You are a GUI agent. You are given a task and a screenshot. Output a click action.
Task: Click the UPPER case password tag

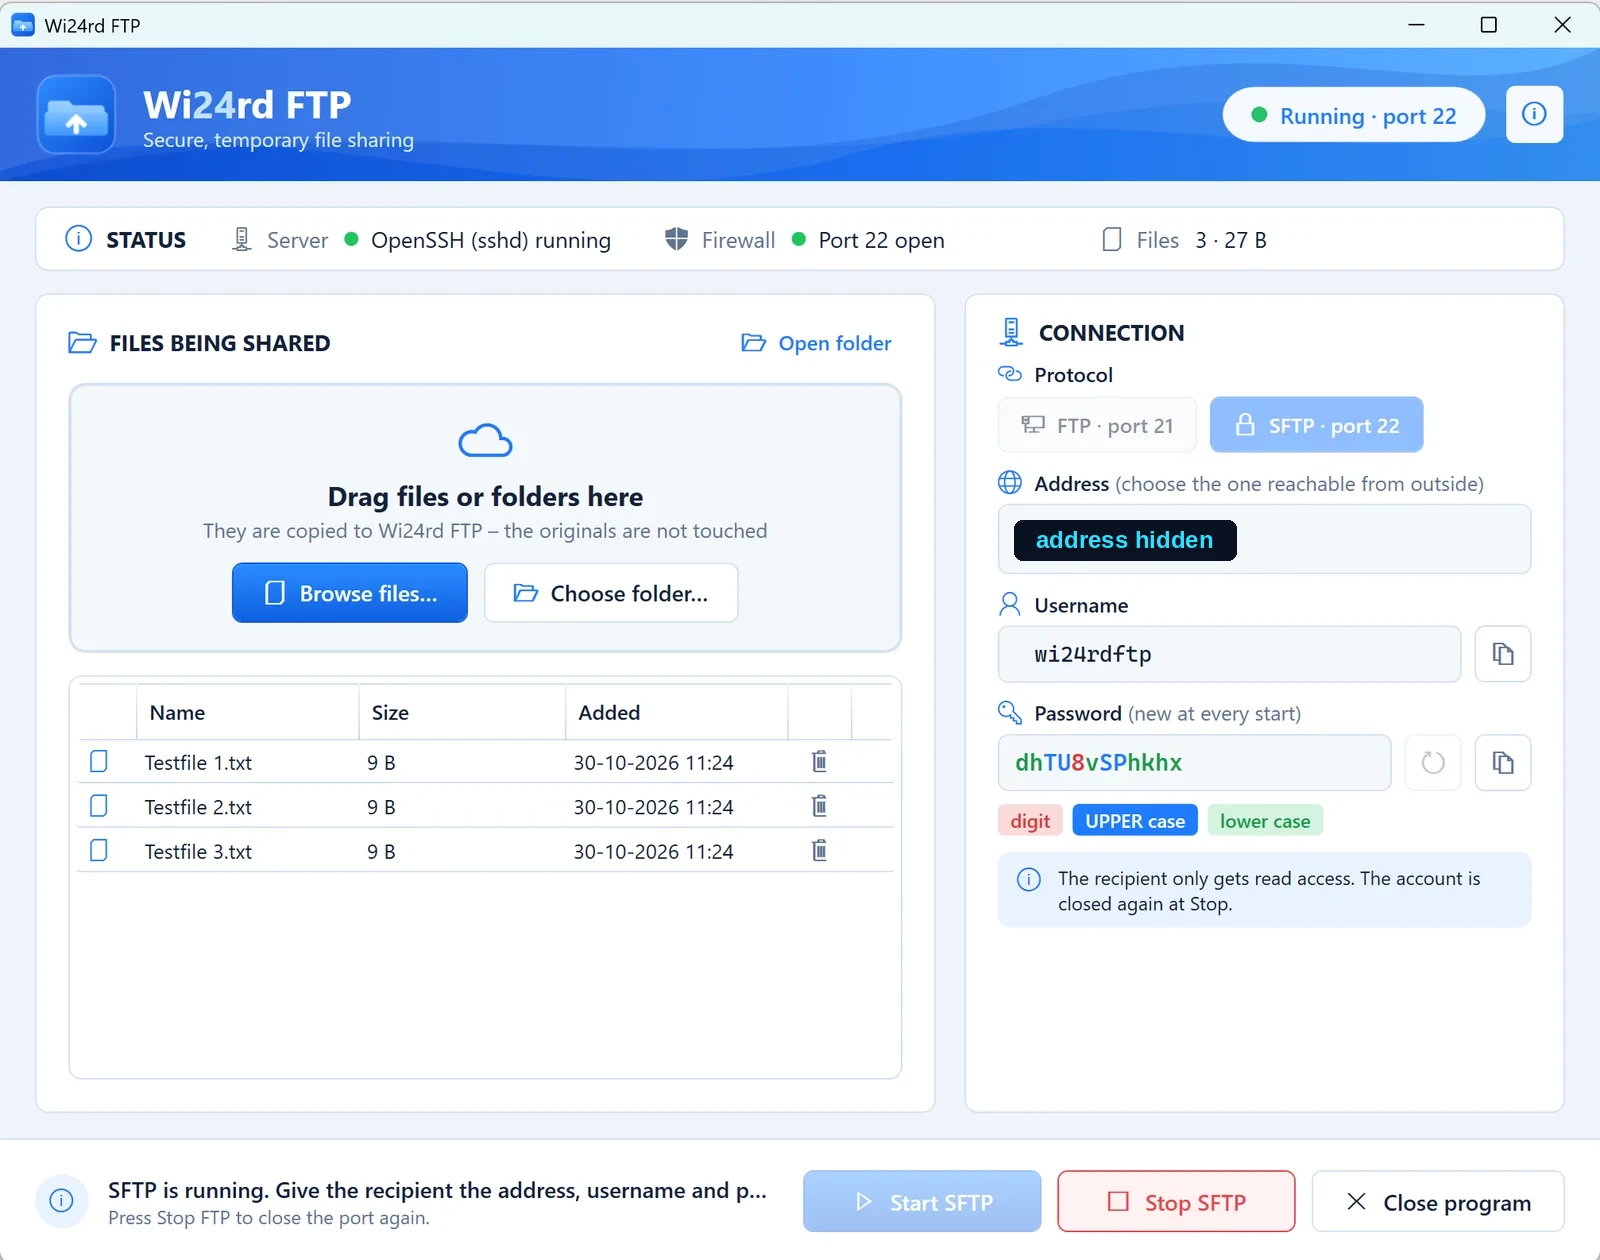tap(1135, 821)
